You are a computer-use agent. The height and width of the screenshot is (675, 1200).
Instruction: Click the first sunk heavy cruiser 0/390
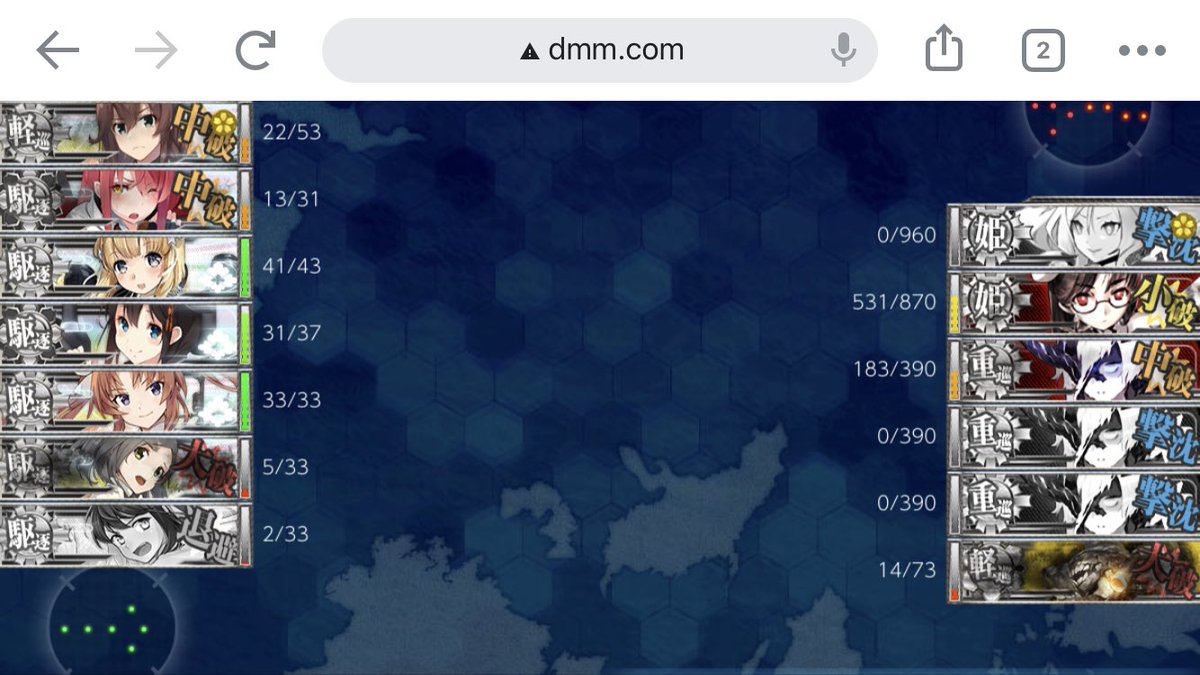[1073, 437]
